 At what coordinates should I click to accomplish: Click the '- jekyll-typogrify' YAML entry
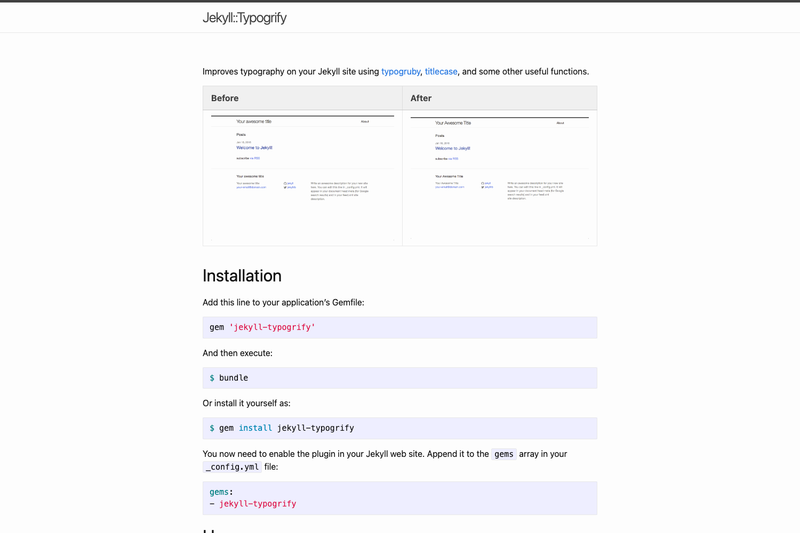tap(253, 504)
